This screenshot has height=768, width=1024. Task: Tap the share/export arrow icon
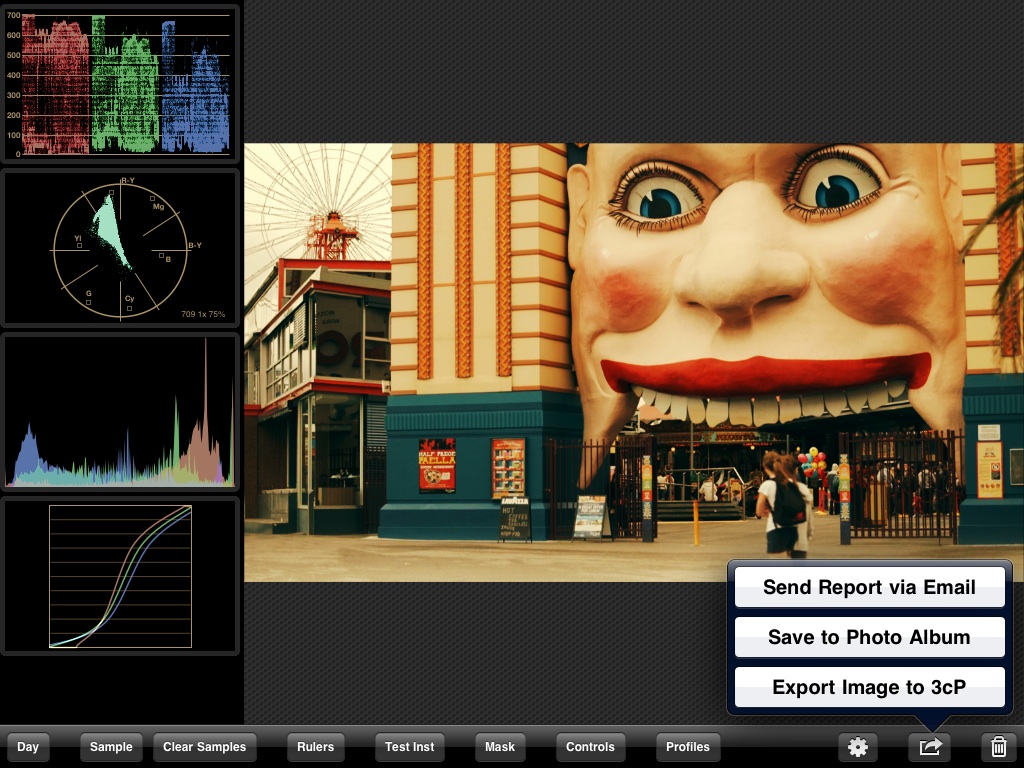click(931, 746)
